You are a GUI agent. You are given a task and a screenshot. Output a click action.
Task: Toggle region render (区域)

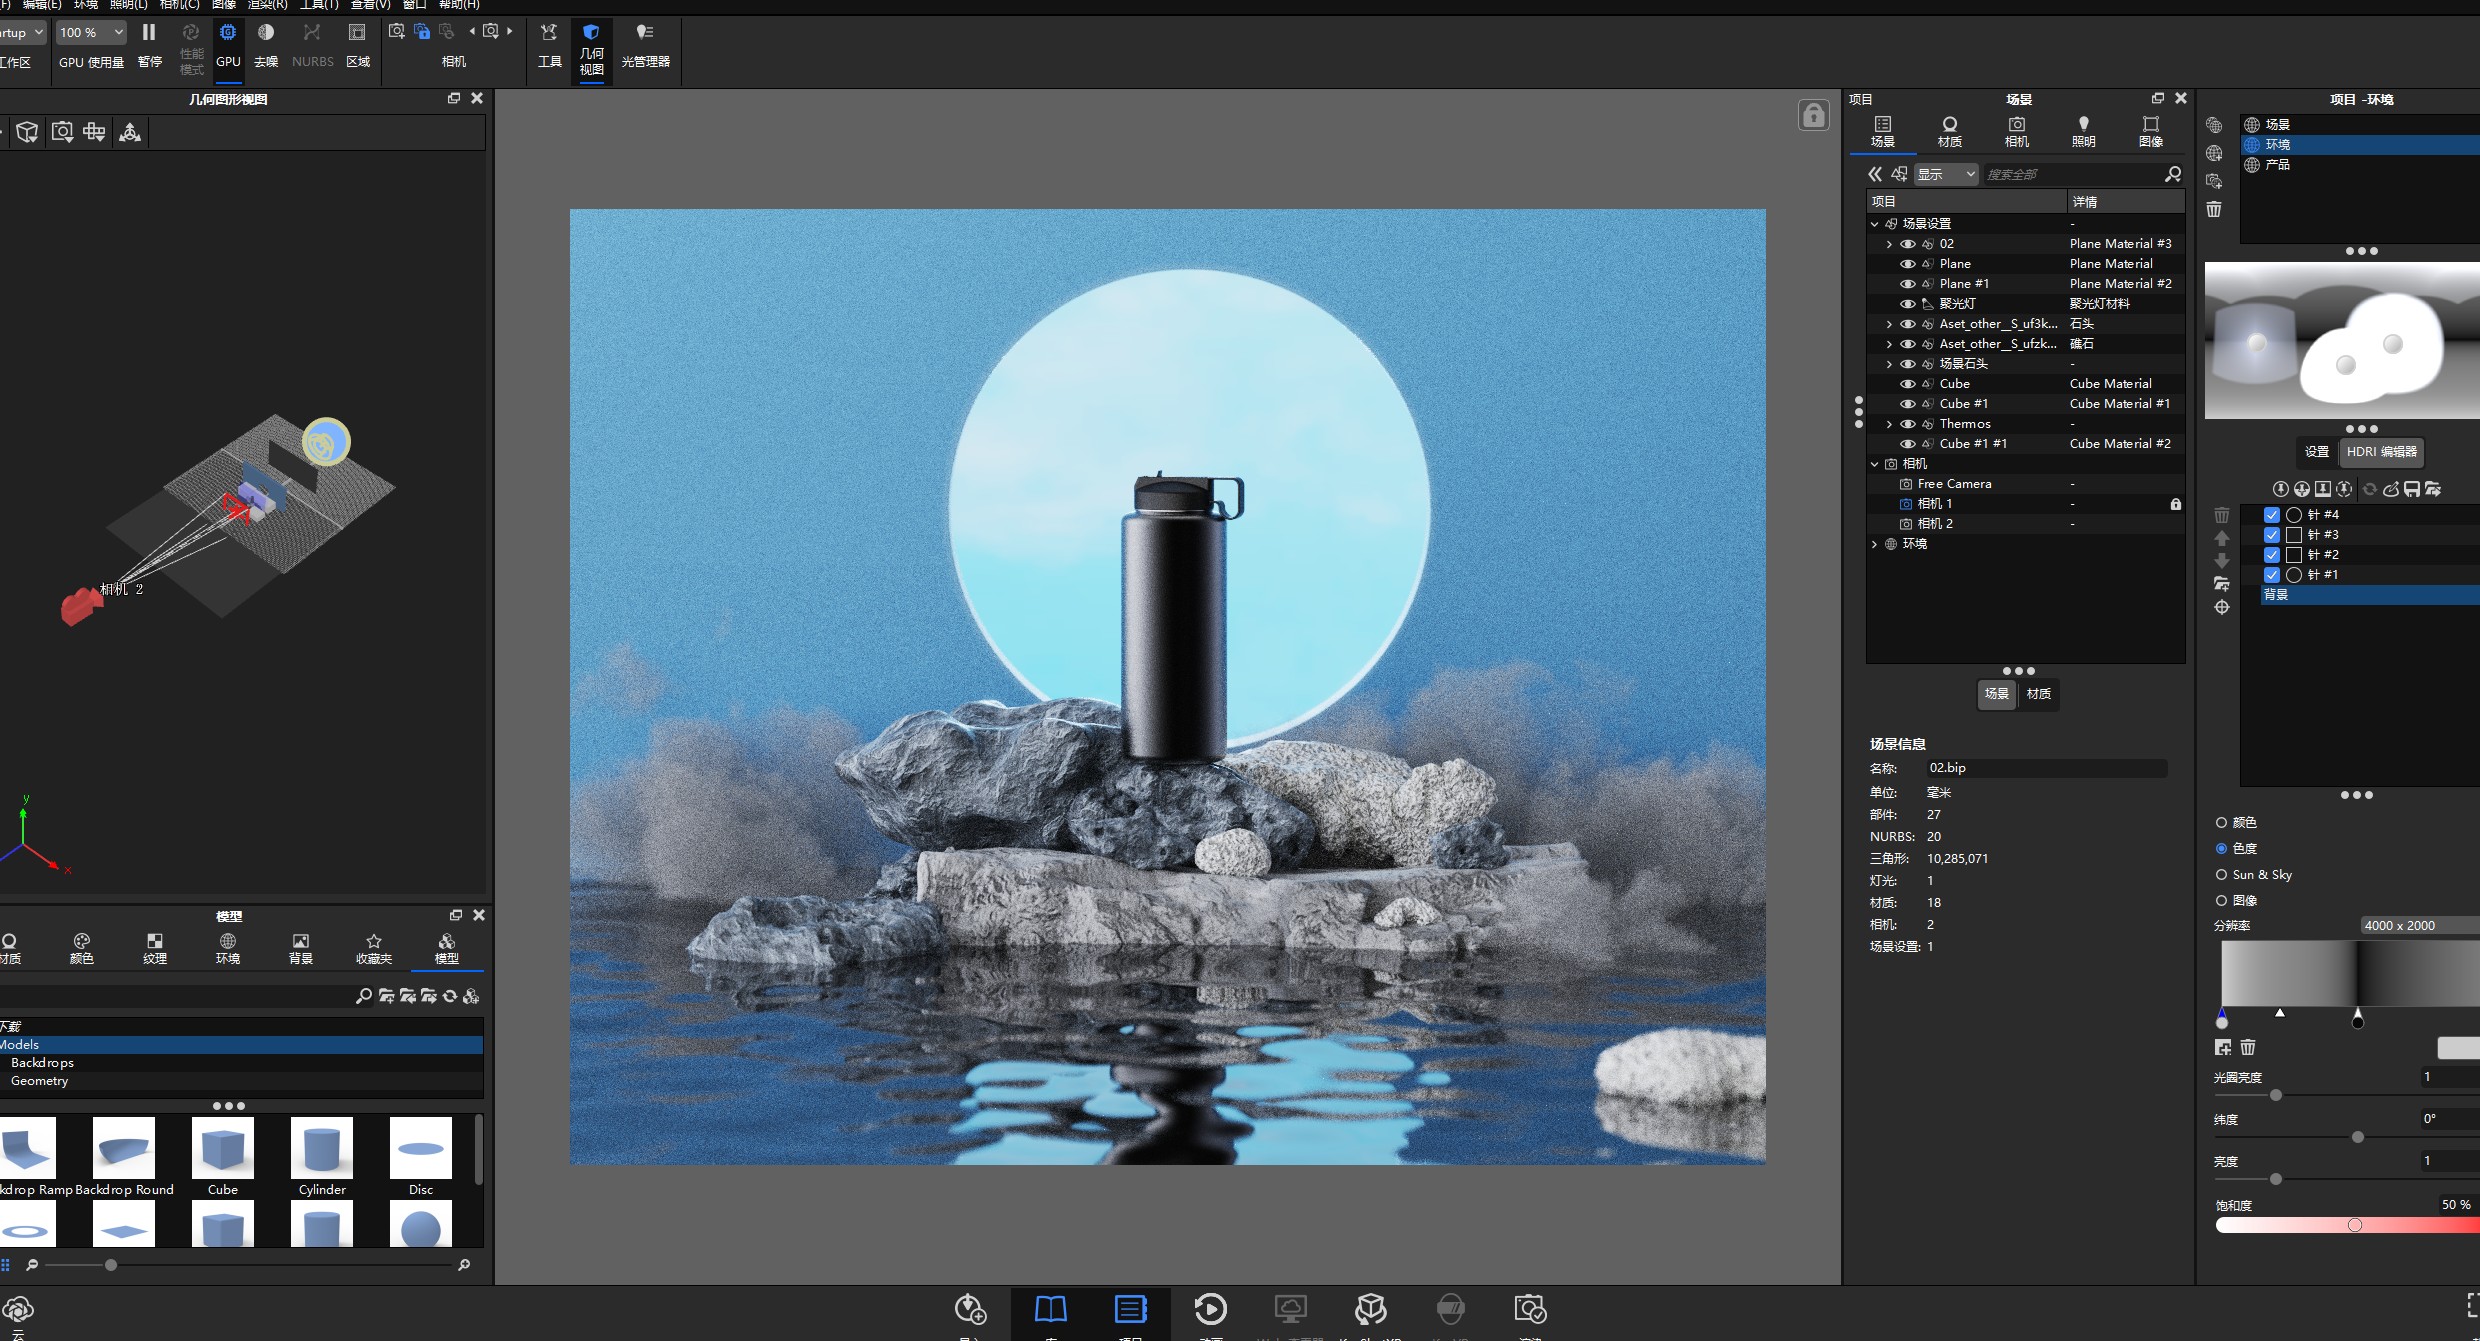tap(357, 45)
